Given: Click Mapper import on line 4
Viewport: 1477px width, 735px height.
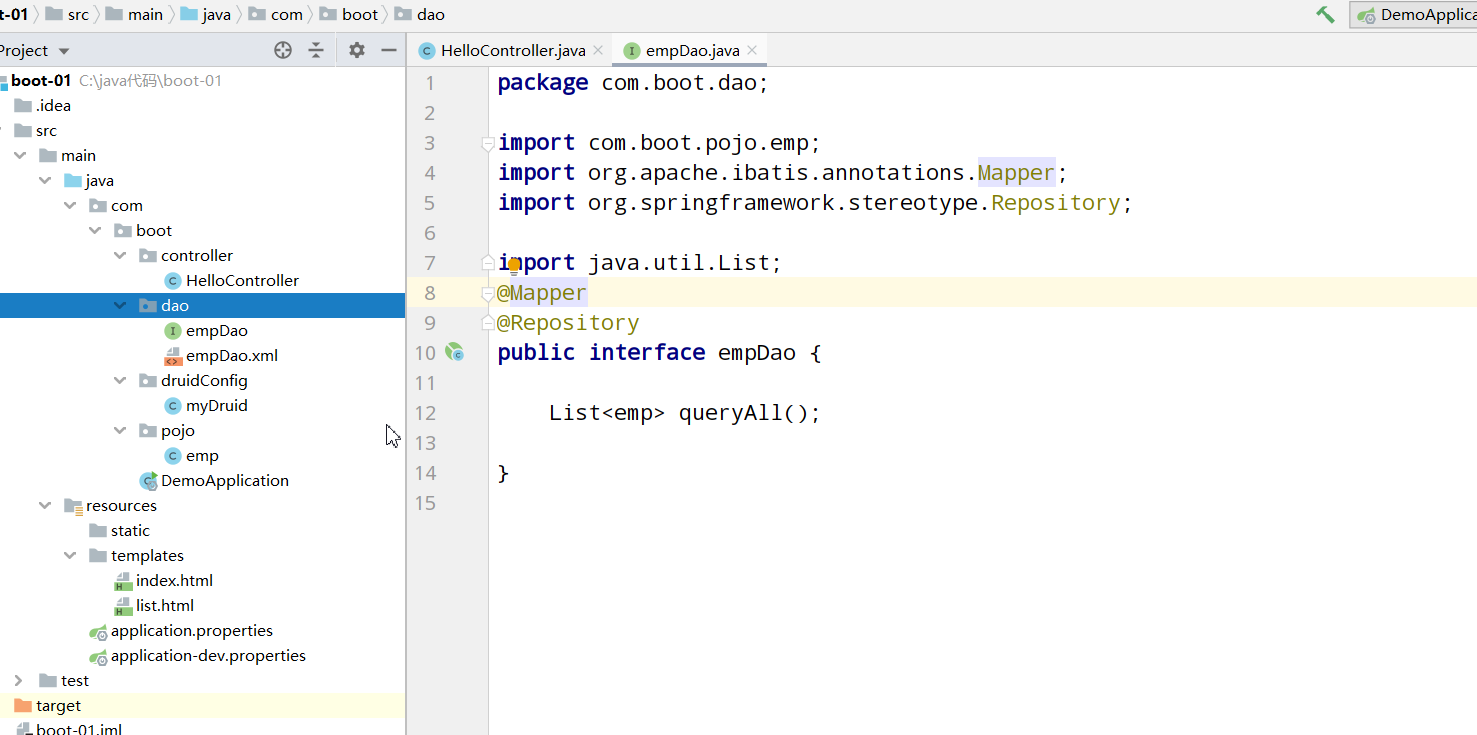Looking at the screenshot, I should (1017, 172).
